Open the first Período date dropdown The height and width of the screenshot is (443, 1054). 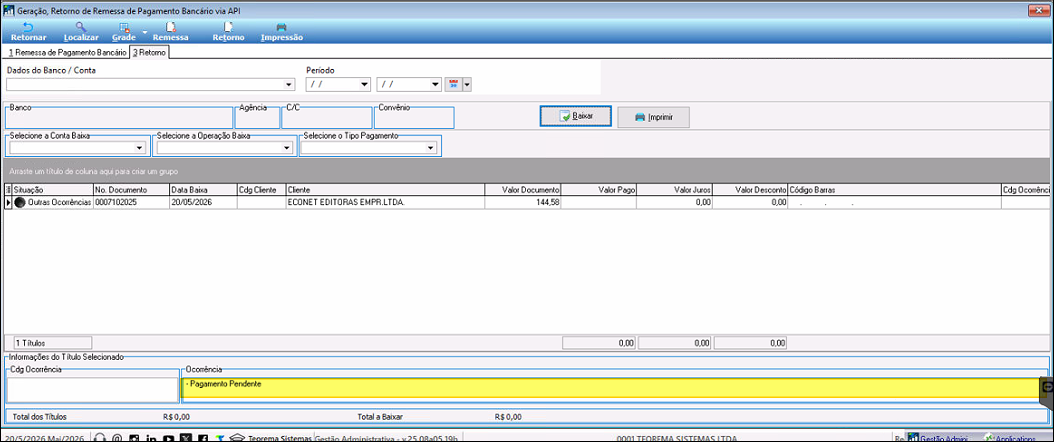pos(365,85)
